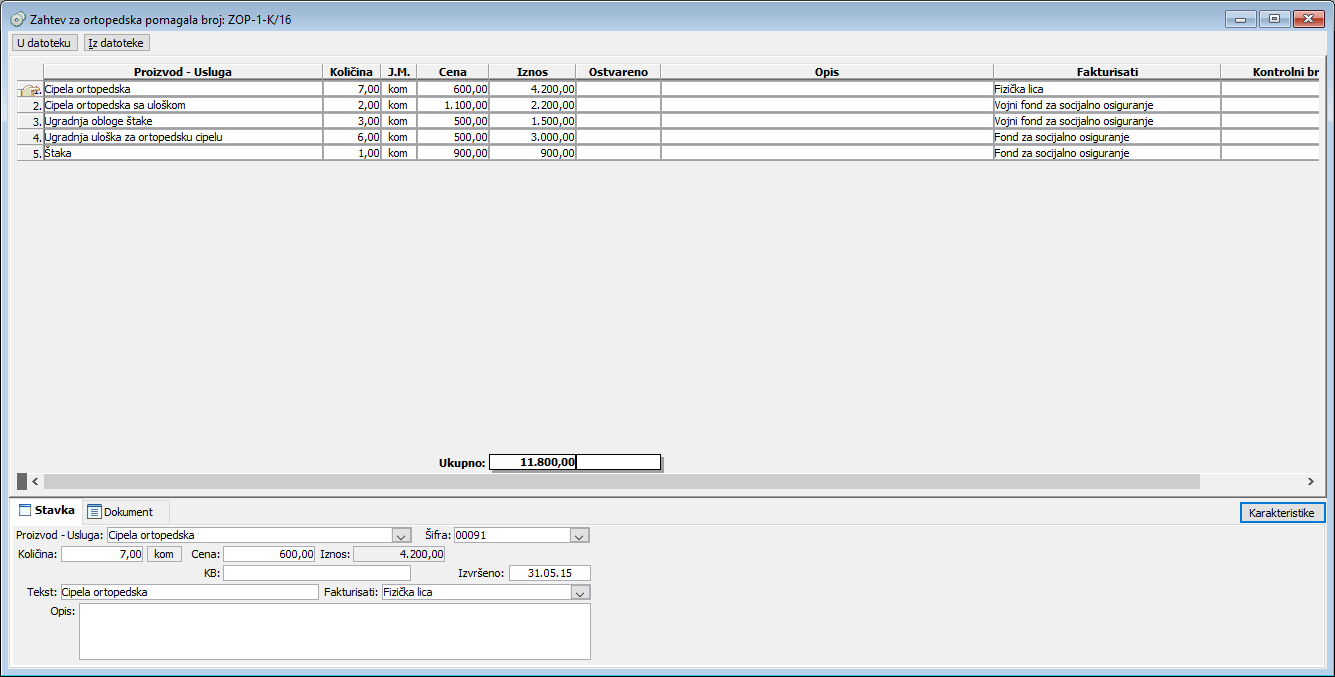This screenshot has width=1335, height=677.
Task: Click the window title gear icon
Action: click(x=17, y=19)
